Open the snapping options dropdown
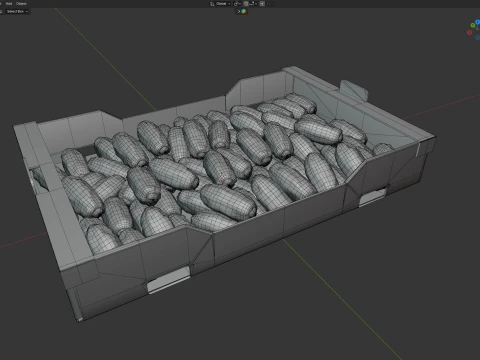Viewport: 480px width, 360px height. [253, 4]
